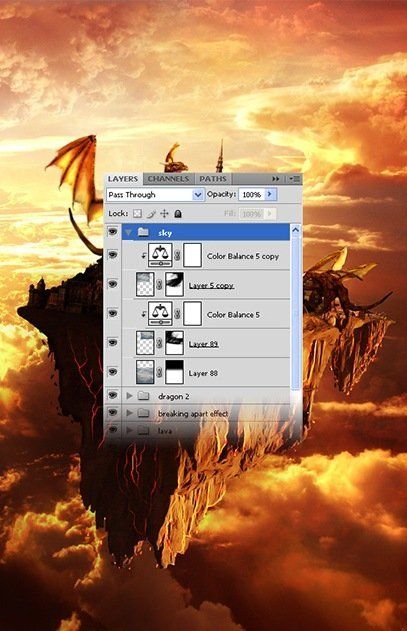Expand the lava group
Viewport: 407px width, 631px height.
pos(129,430)
